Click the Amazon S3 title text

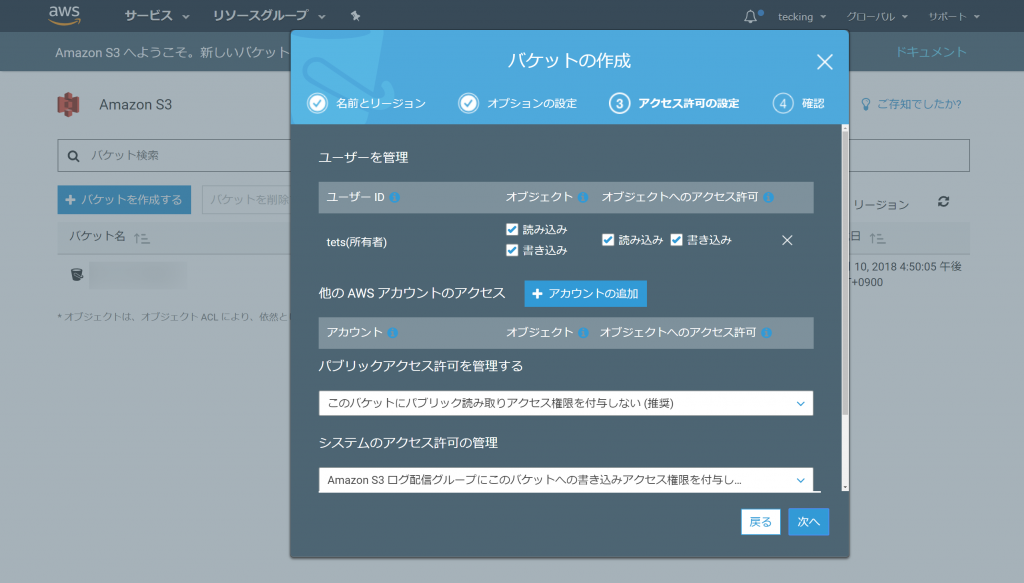(136, 104)
